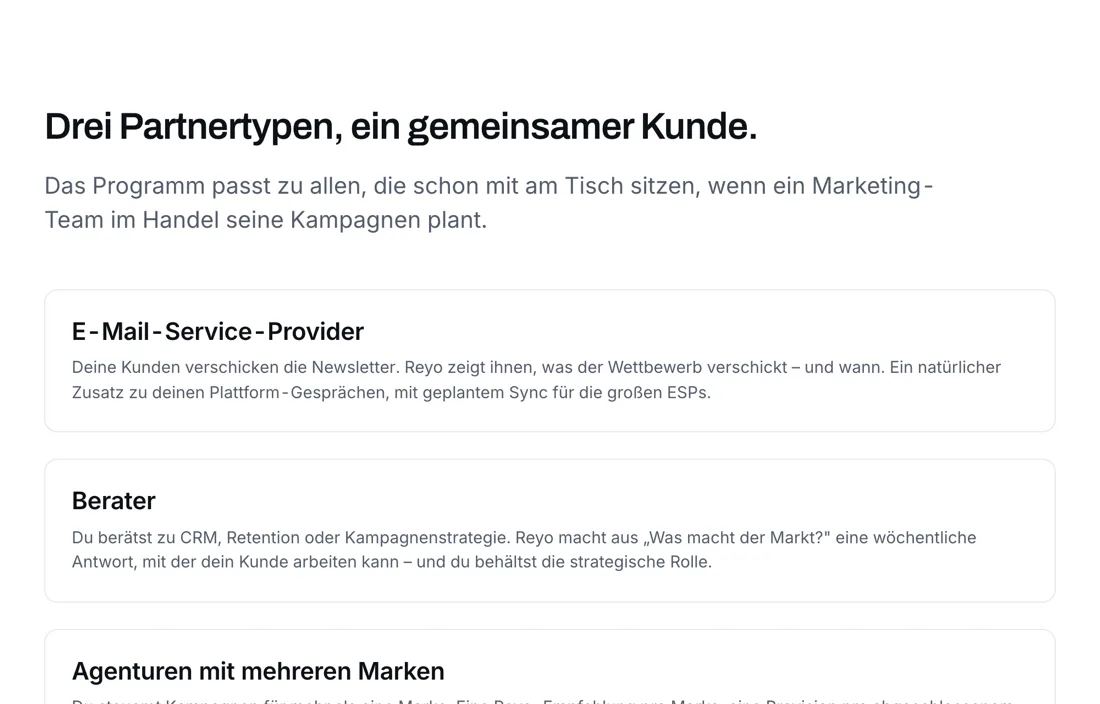1100x704 pixels.
Task: Click the heading 'Drei Partnertypen, ein gemeinsamer Kunde.'
Action: click(401, 127)
